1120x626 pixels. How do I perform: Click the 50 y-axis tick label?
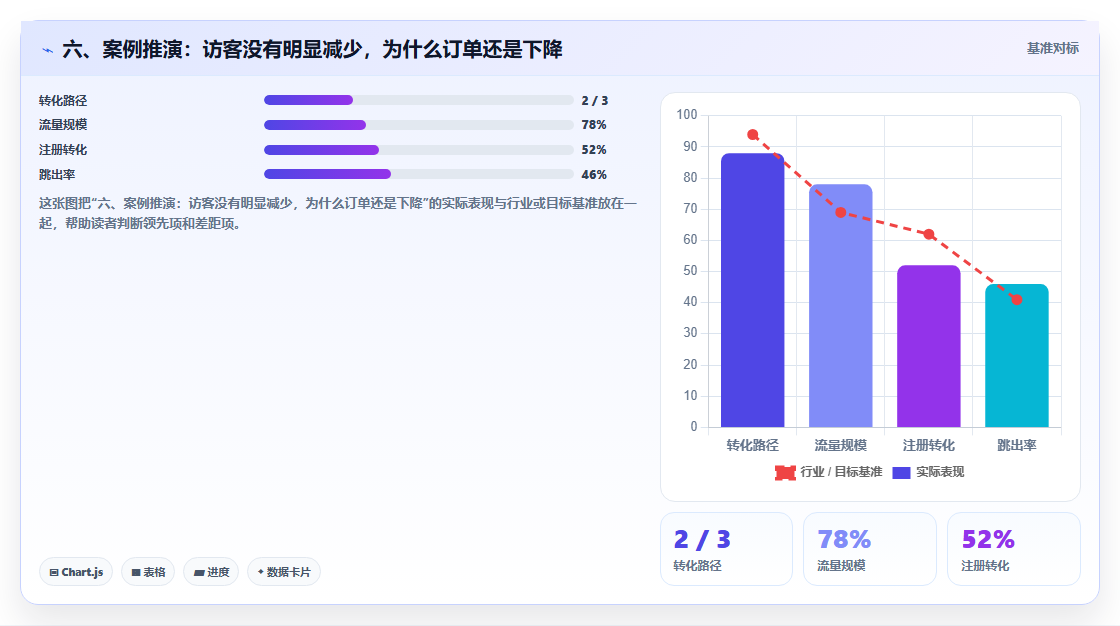tap(690, 271)
